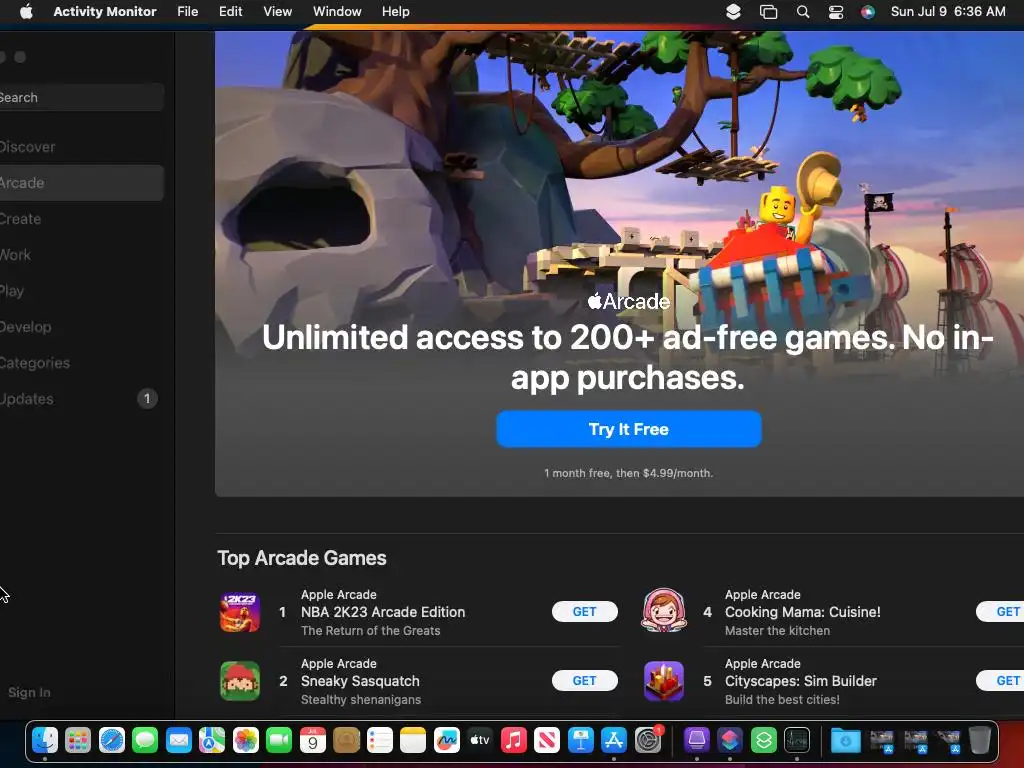Launch Freeform from the dock
The height and width of the screenshot is (768, 1024).
pyautogui.click(x=447, y=740)
